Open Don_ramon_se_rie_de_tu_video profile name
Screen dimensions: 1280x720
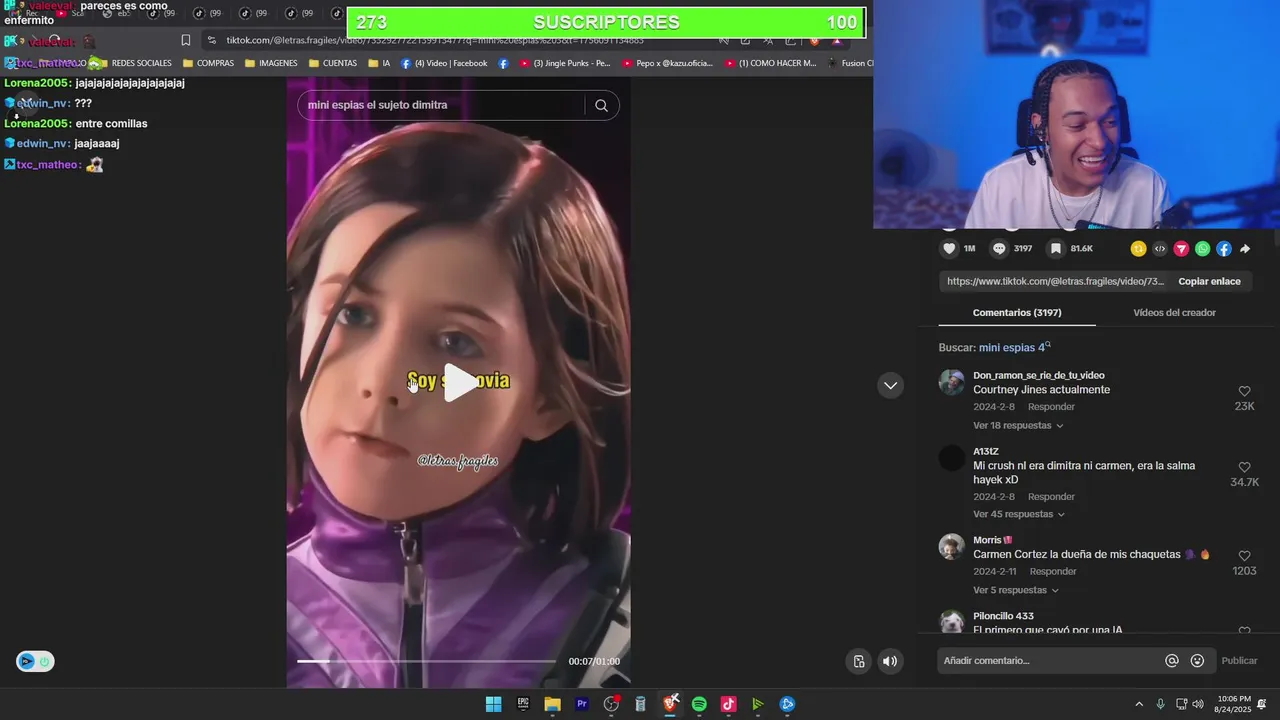(1039, 375)
